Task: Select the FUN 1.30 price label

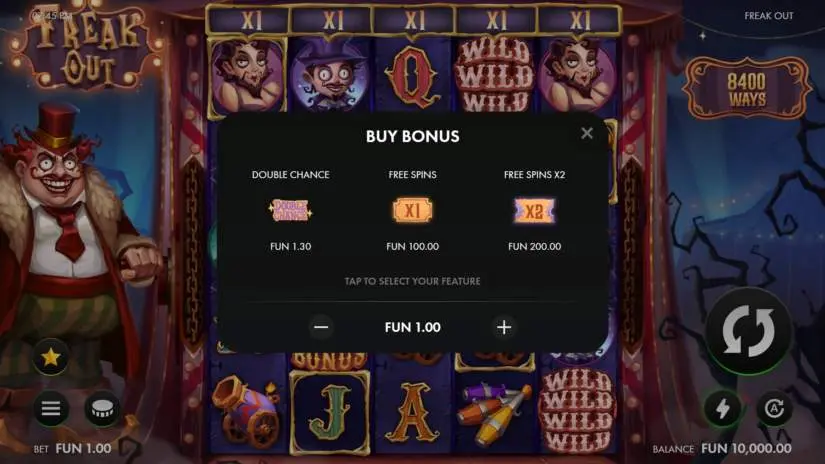Action: [290, 246]
